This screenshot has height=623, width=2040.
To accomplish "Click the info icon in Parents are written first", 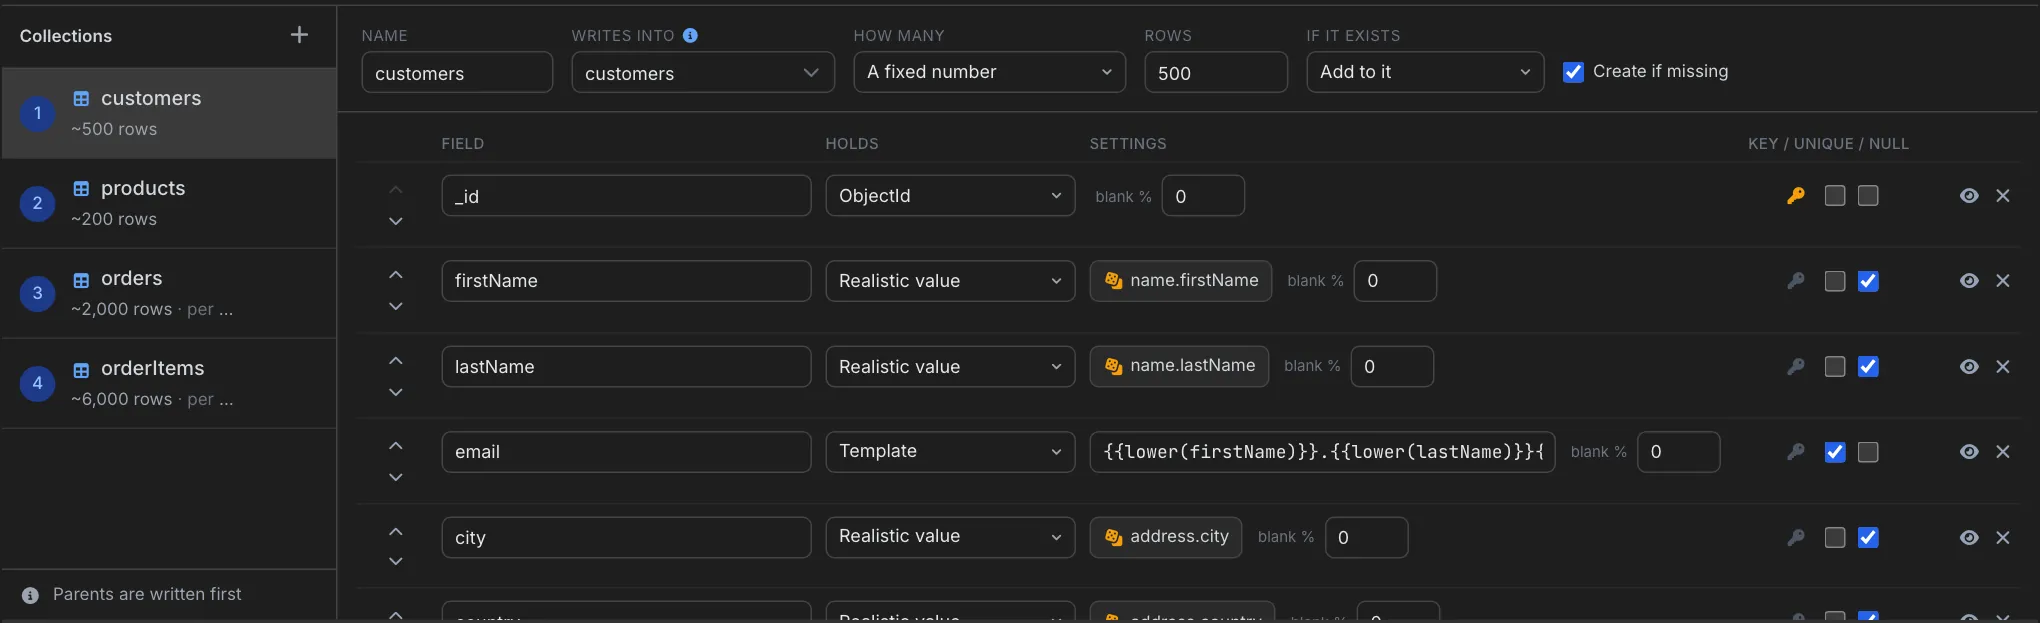I will pos(31,595).
